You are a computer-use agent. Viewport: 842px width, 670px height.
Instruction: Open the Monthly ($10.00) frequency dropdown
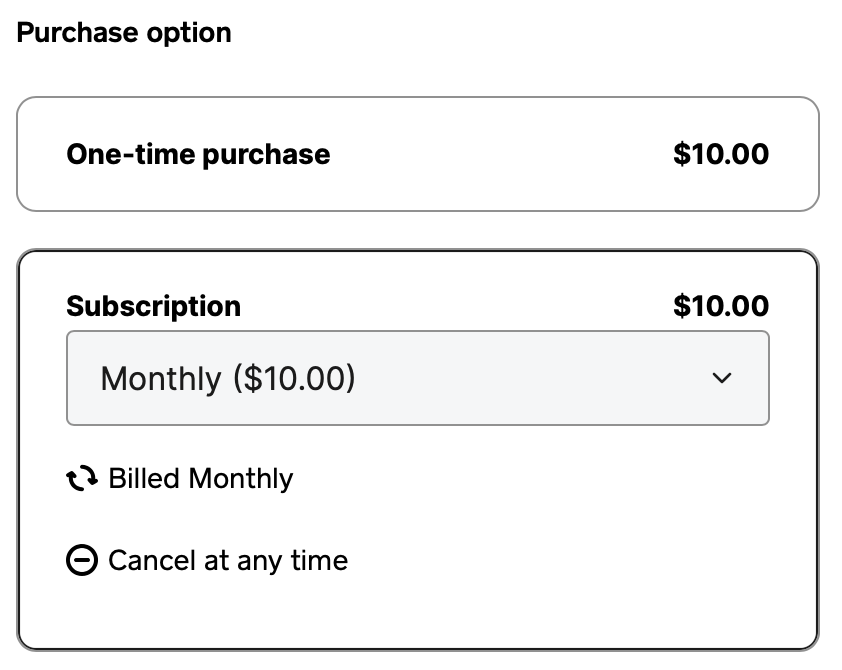pyautogui.click(x=418, y=378)
